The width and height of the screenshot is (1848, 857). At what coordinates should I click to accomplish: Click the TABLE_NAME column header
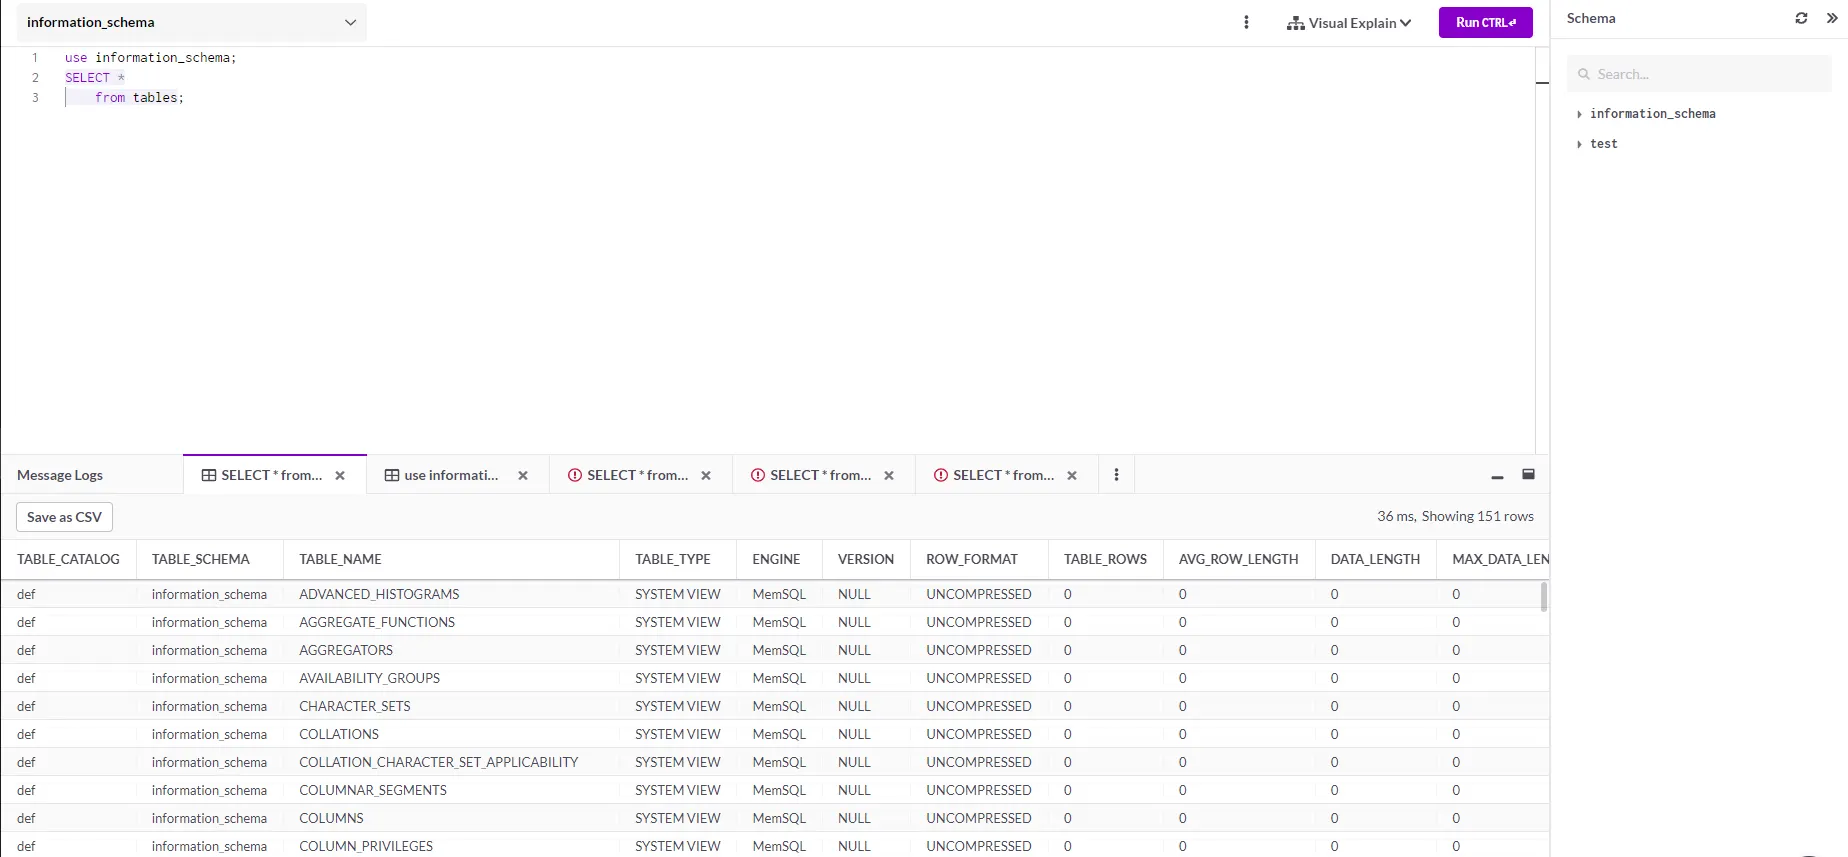[x=341, y=559]
